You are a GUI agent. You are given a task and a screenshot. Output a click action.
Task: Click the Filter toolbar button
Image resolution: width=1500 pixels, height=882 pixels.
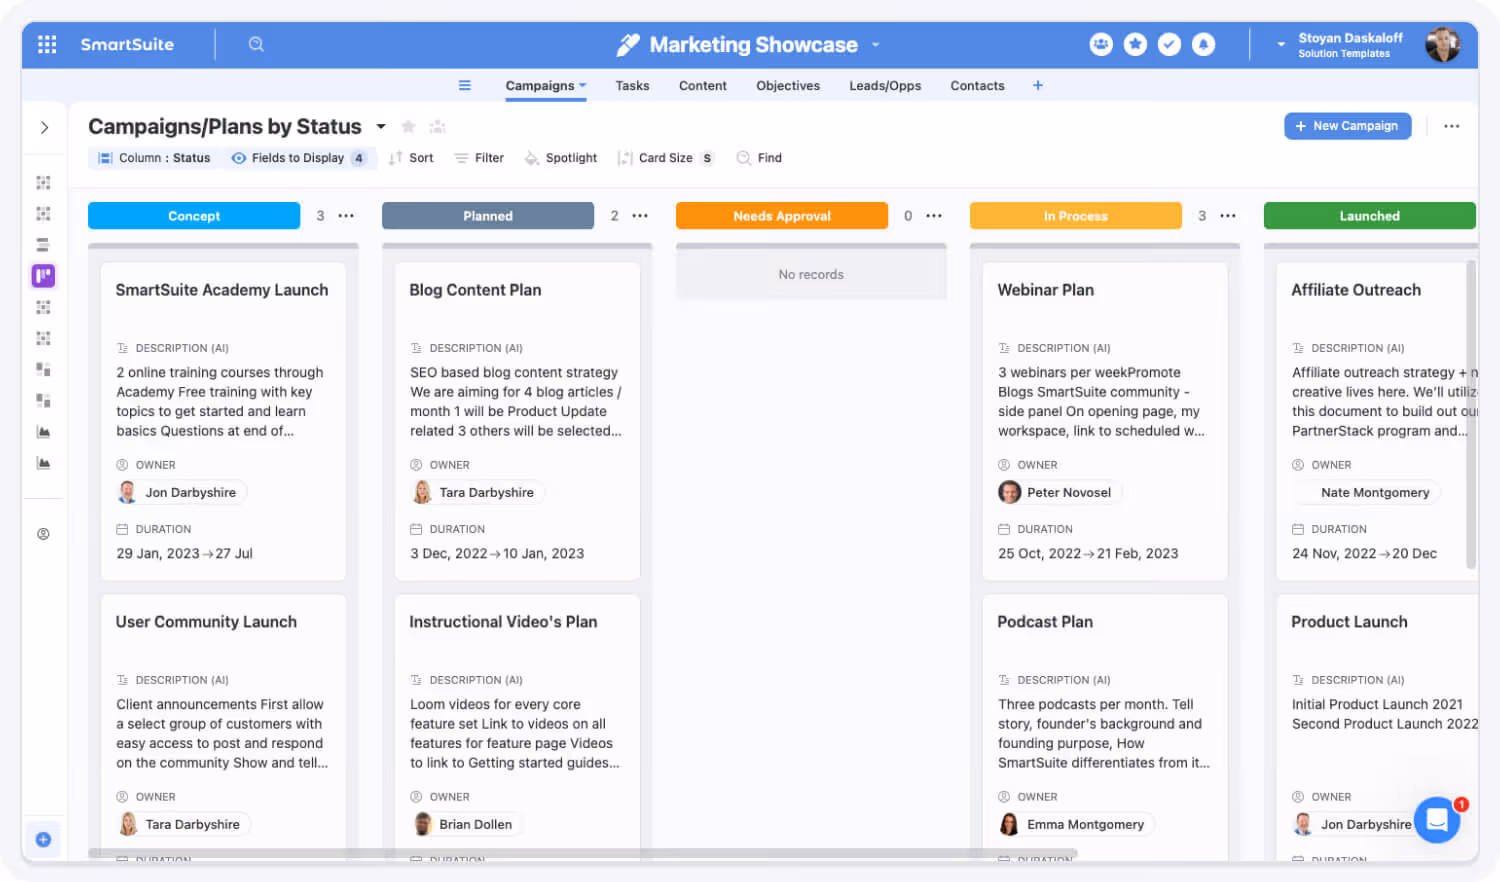[x=479, y=158]
